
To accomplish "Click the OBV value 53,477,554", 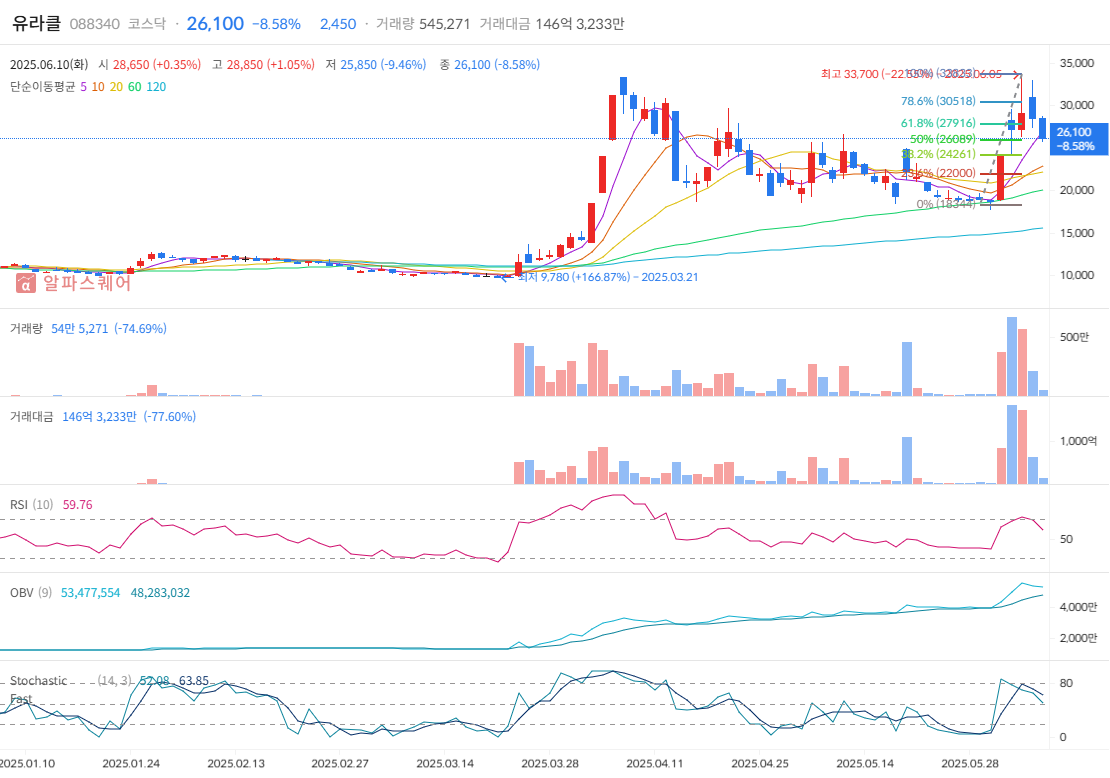I will [91, 593].
